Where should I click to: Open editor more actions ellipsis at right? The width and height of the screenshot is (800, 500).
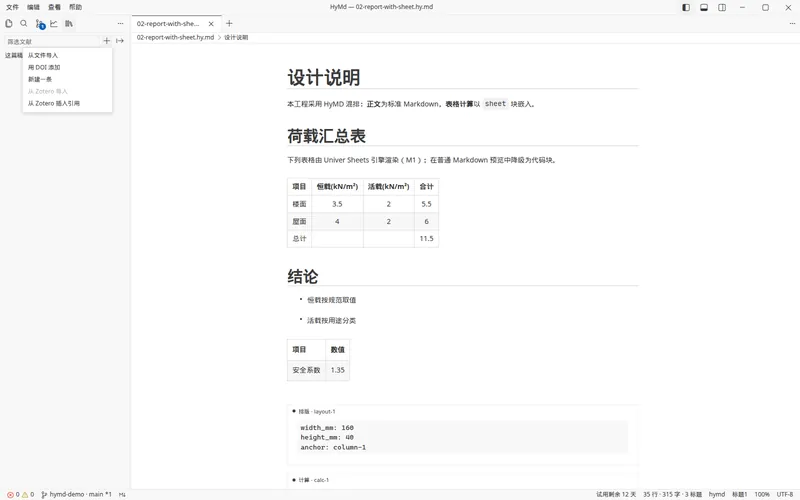coord(792,23)
